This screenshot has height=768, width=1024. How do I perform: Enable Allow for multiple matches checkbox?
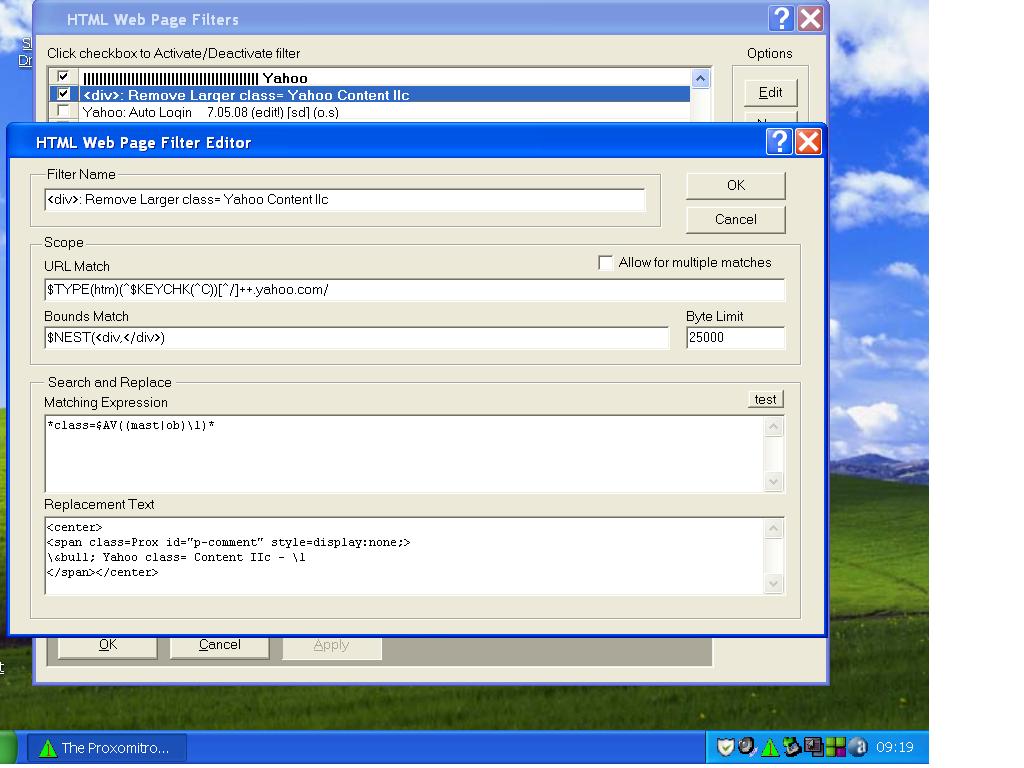tap(606, 263)
